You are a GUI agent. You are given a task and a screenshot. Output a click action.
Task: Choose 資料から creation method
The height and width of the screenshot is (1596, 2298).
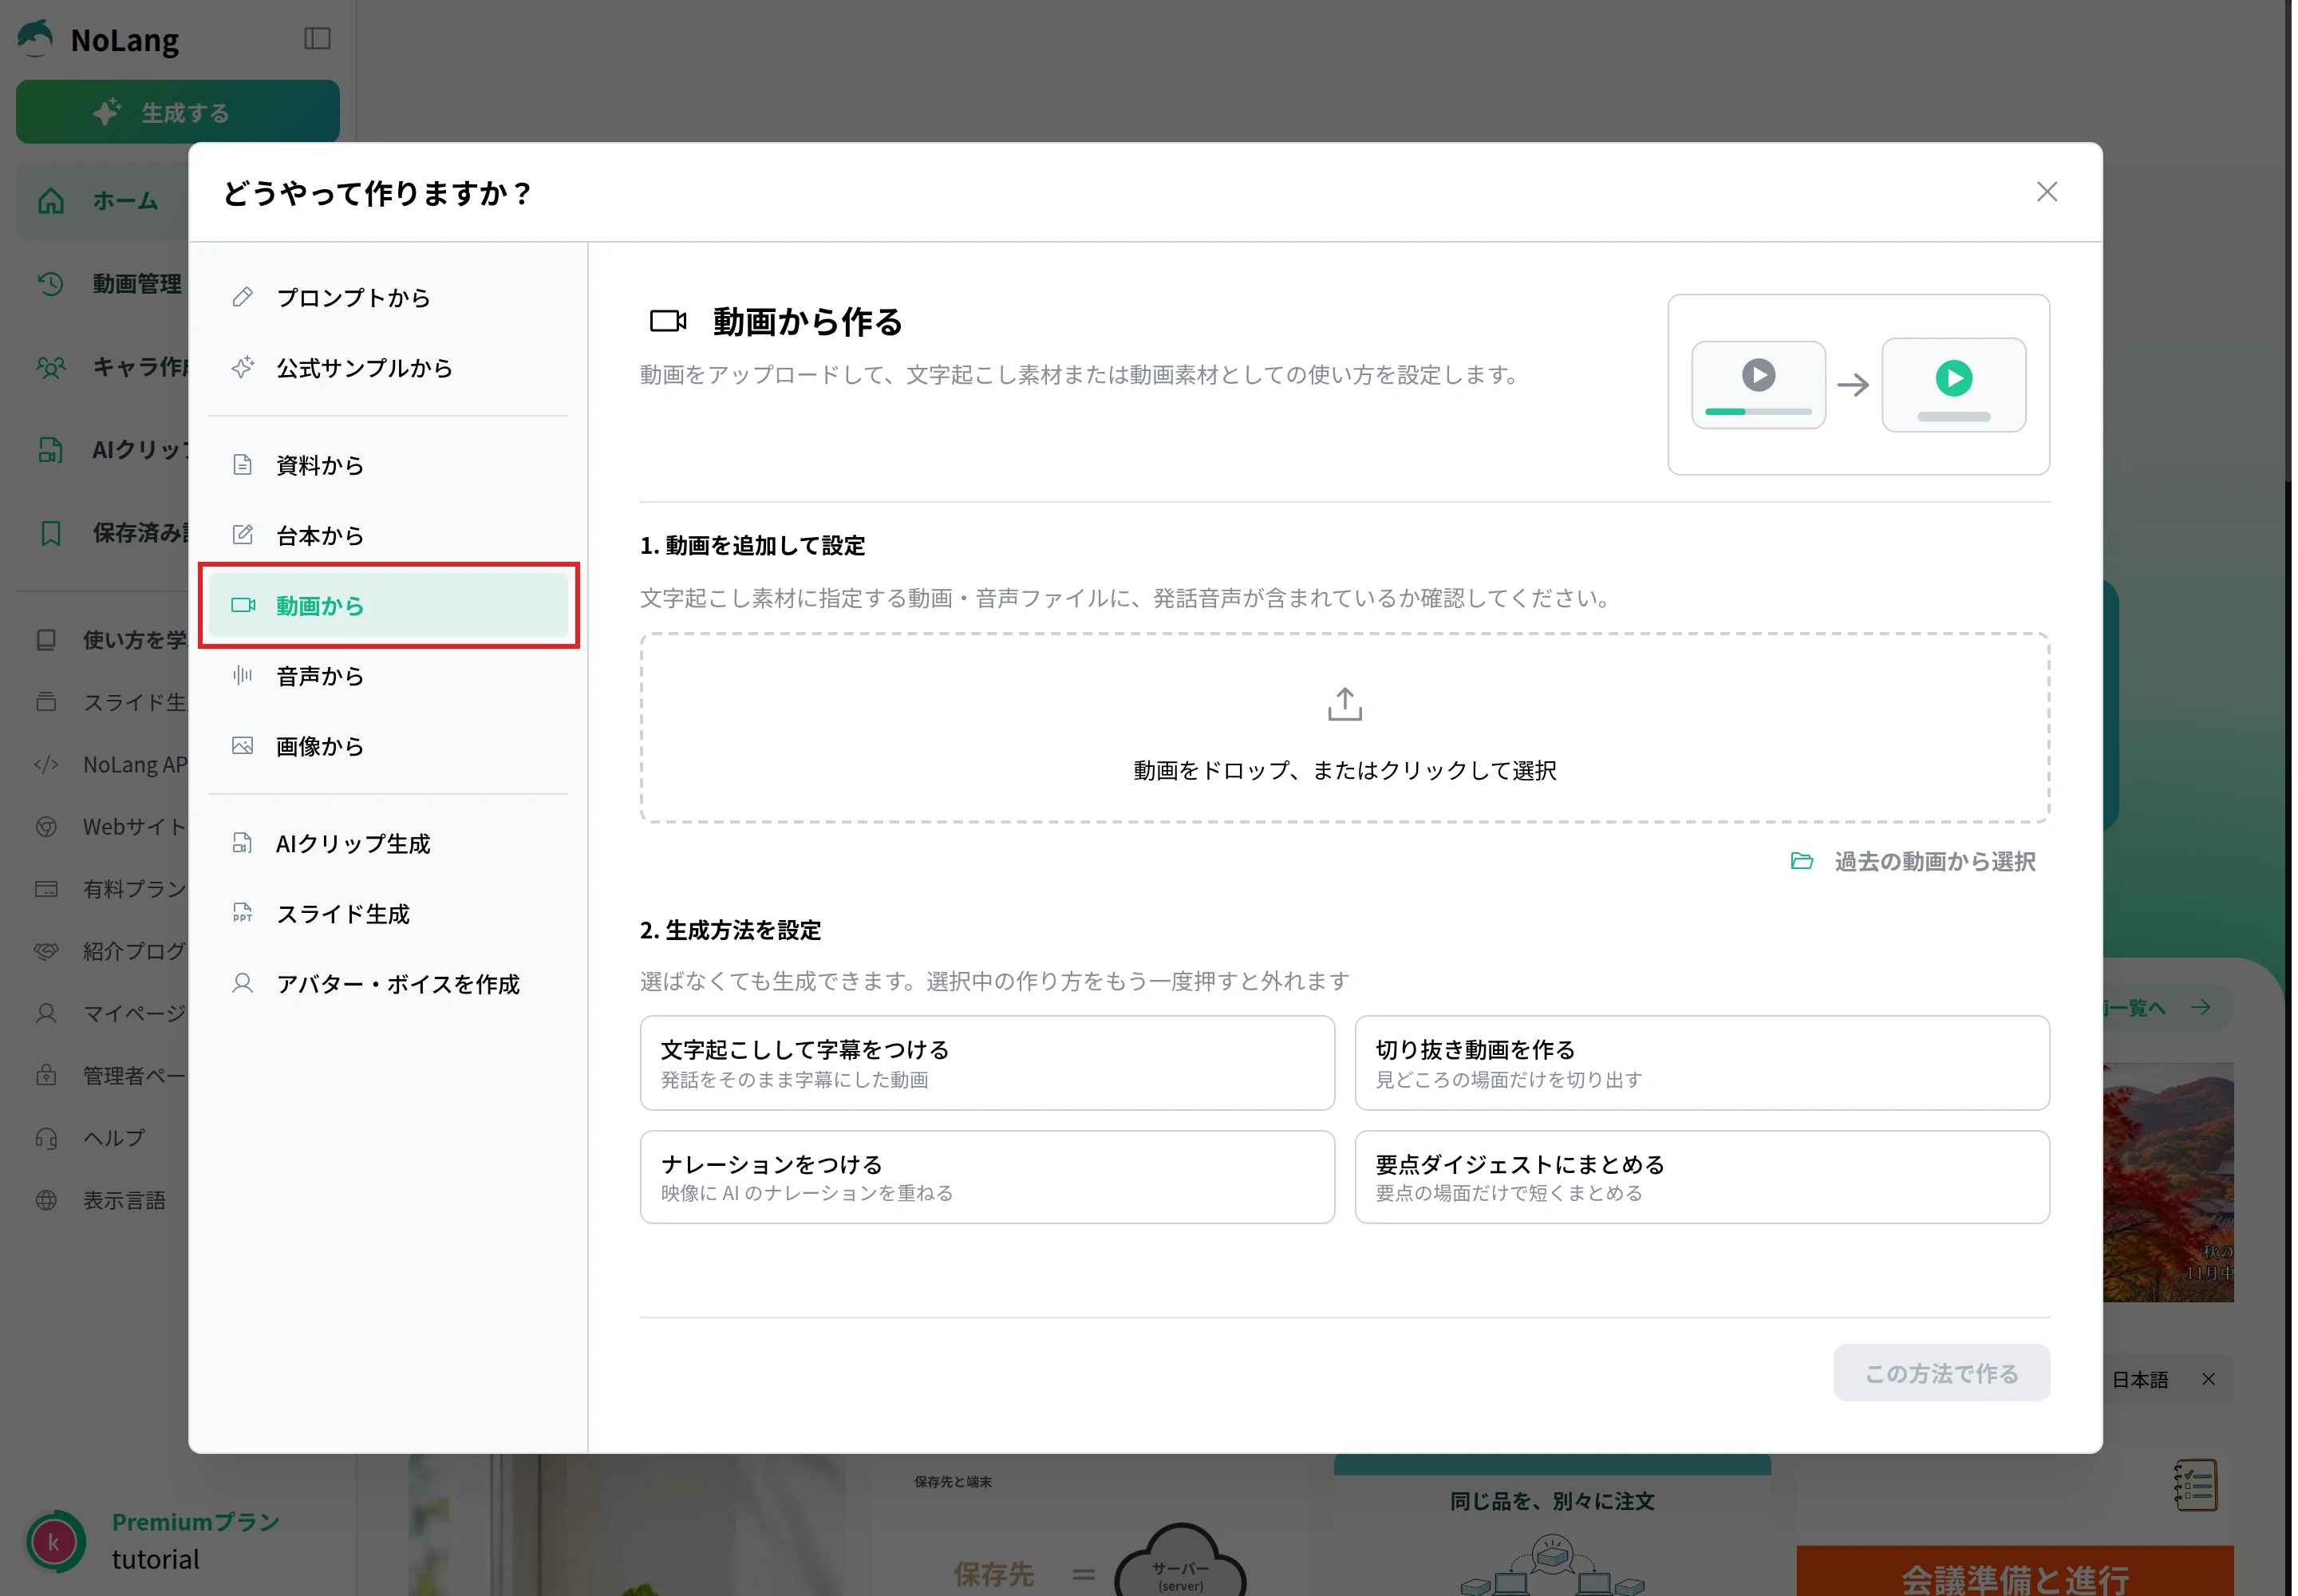[x=388, y=465]
